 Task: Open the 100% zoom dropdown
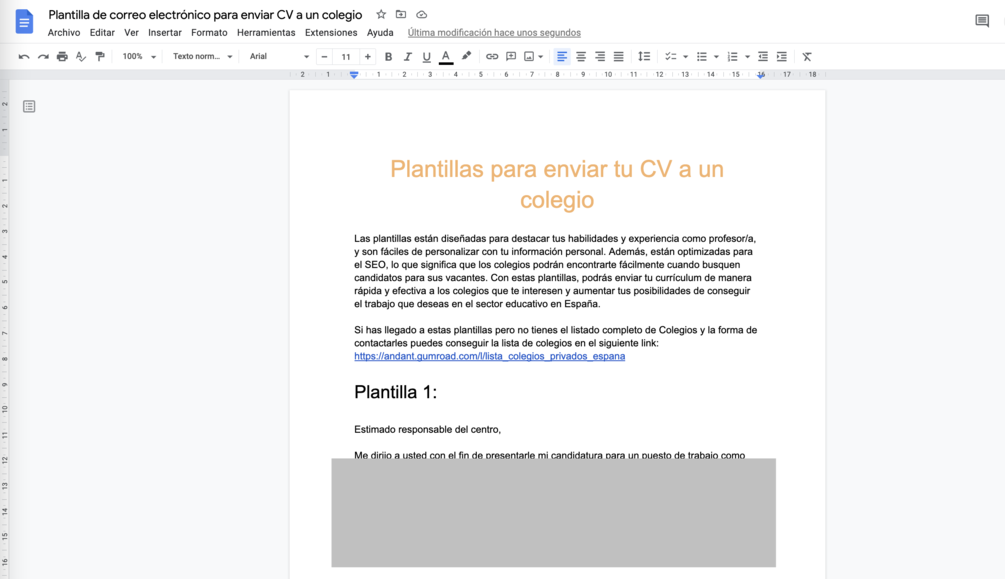(x=139, y=56)
